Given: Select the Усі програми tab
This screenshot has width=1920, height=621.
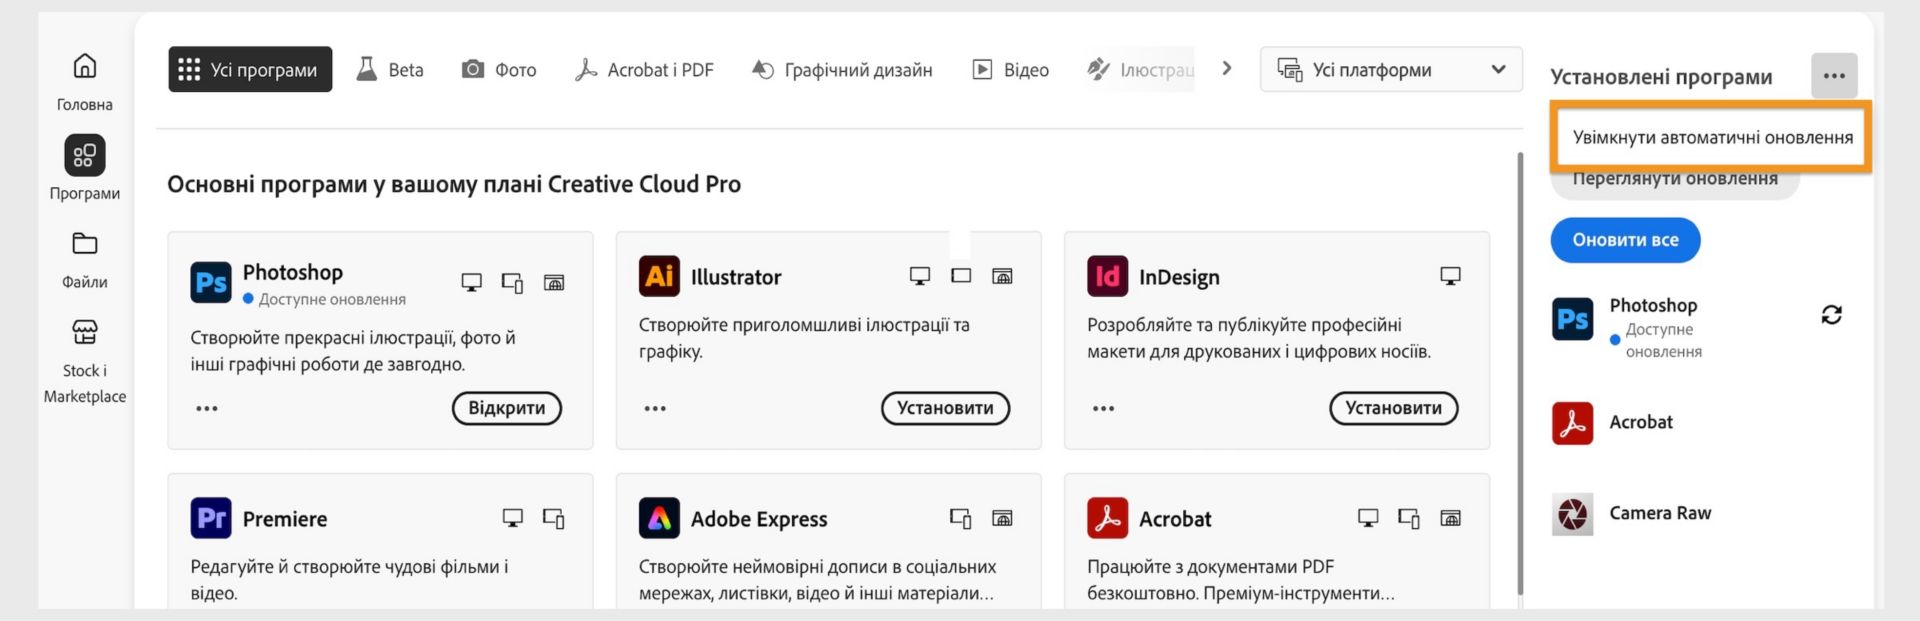Looking at the screenshot, I should pyautogui.click(x=250, y=69).
